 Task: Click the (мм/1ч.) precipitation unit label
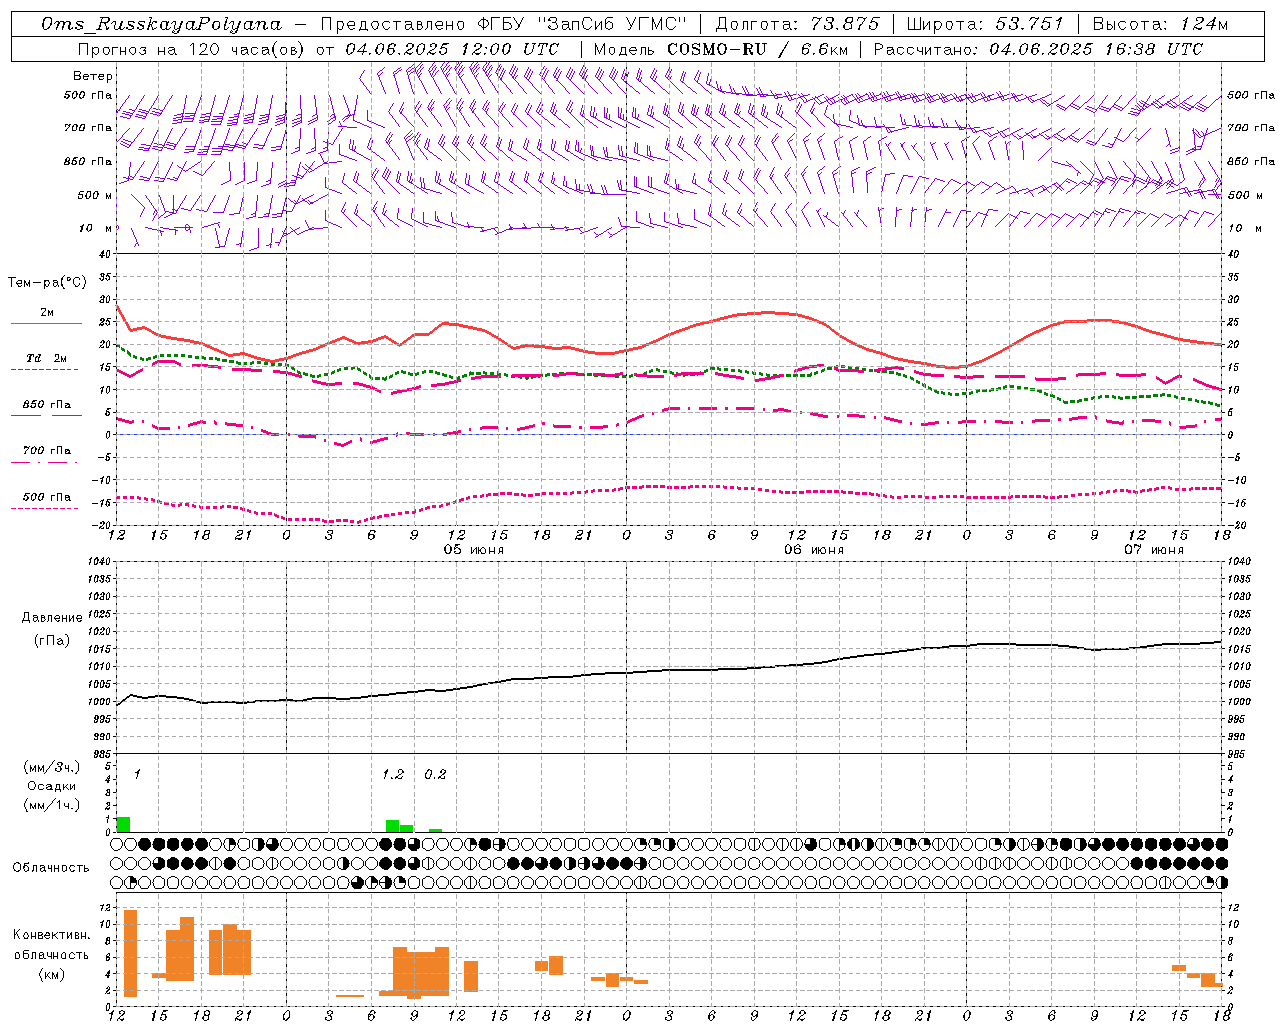click(x=51, y=805)
